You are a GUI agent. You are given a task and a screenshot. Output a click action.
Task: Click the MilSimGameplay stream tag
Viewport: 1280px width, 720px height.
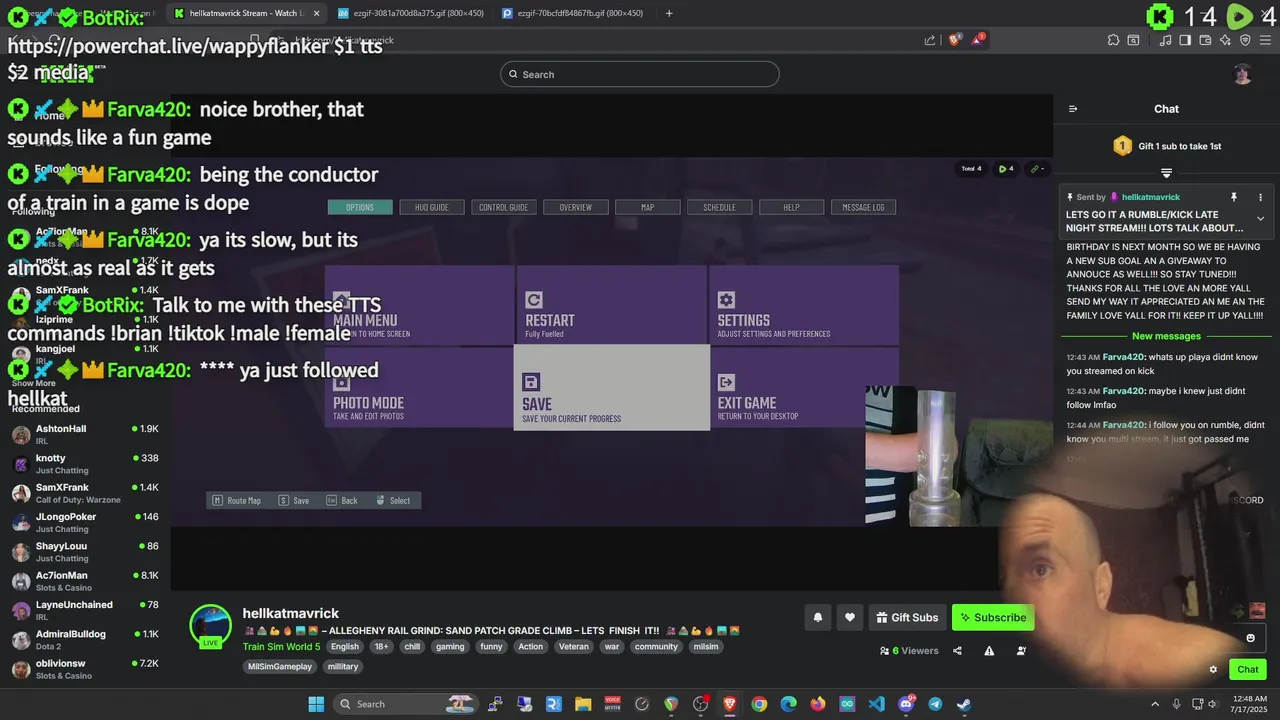280,666
